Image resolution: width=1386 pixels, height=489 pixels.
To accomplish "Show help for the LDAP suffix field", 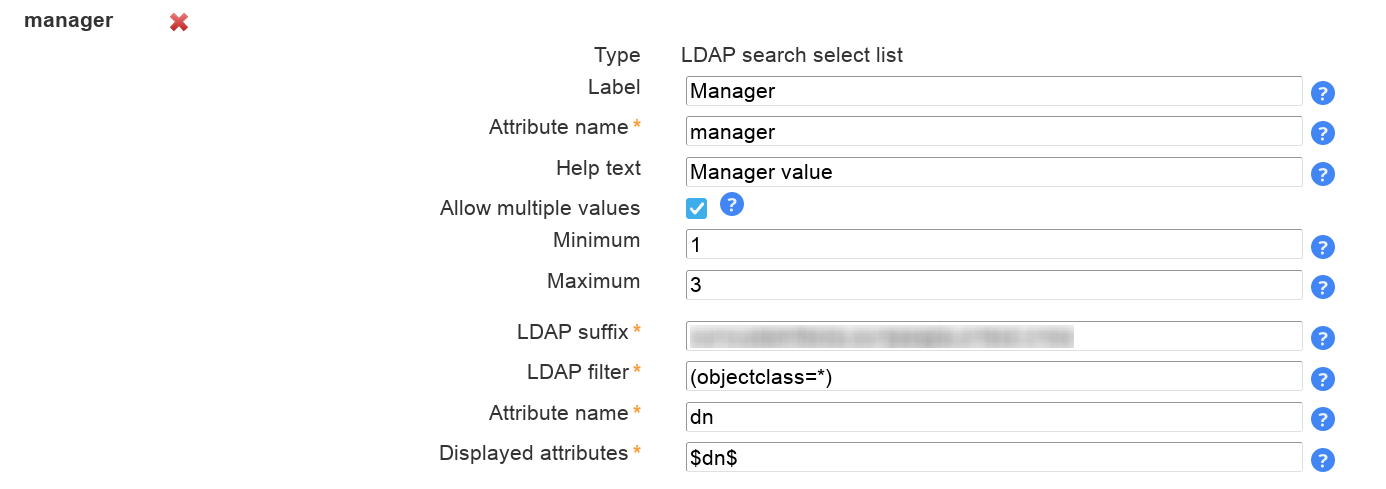I will 1323,339.
